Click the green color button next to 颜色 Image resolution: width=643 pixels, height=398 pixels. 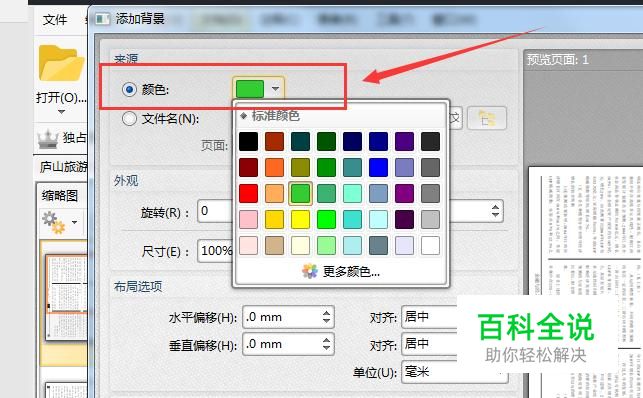tap(250, 89)
